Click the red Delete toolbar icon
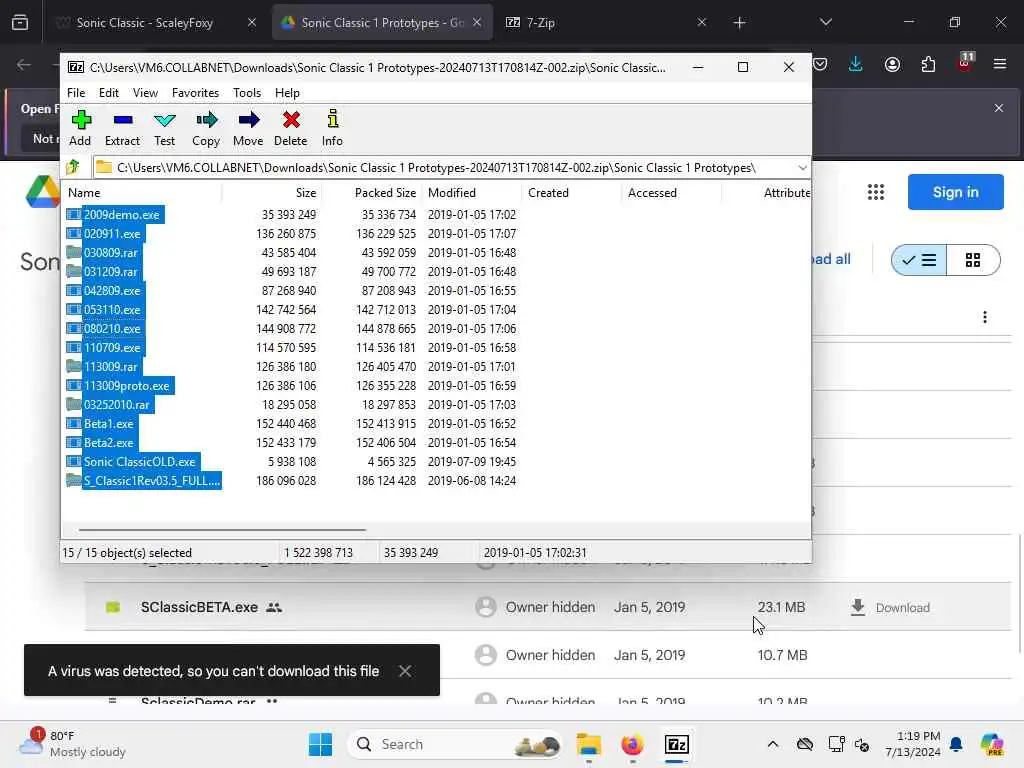Viewport: 1024px width, 768px height. (x=291, y=128)
